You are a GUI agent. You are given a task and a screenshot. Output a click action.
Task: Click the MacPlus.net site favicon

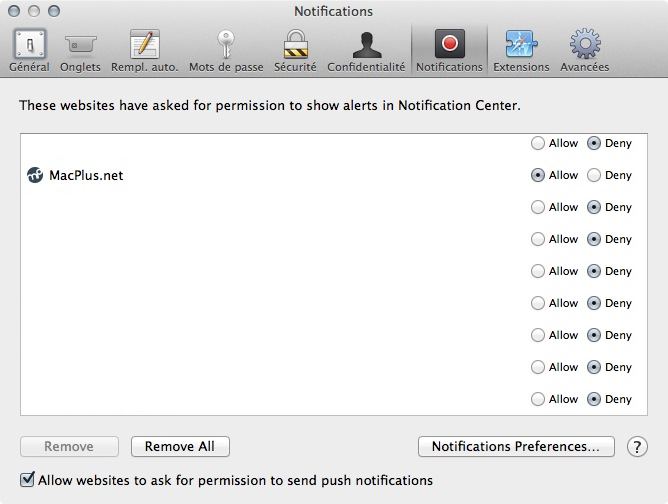[35, 175]
